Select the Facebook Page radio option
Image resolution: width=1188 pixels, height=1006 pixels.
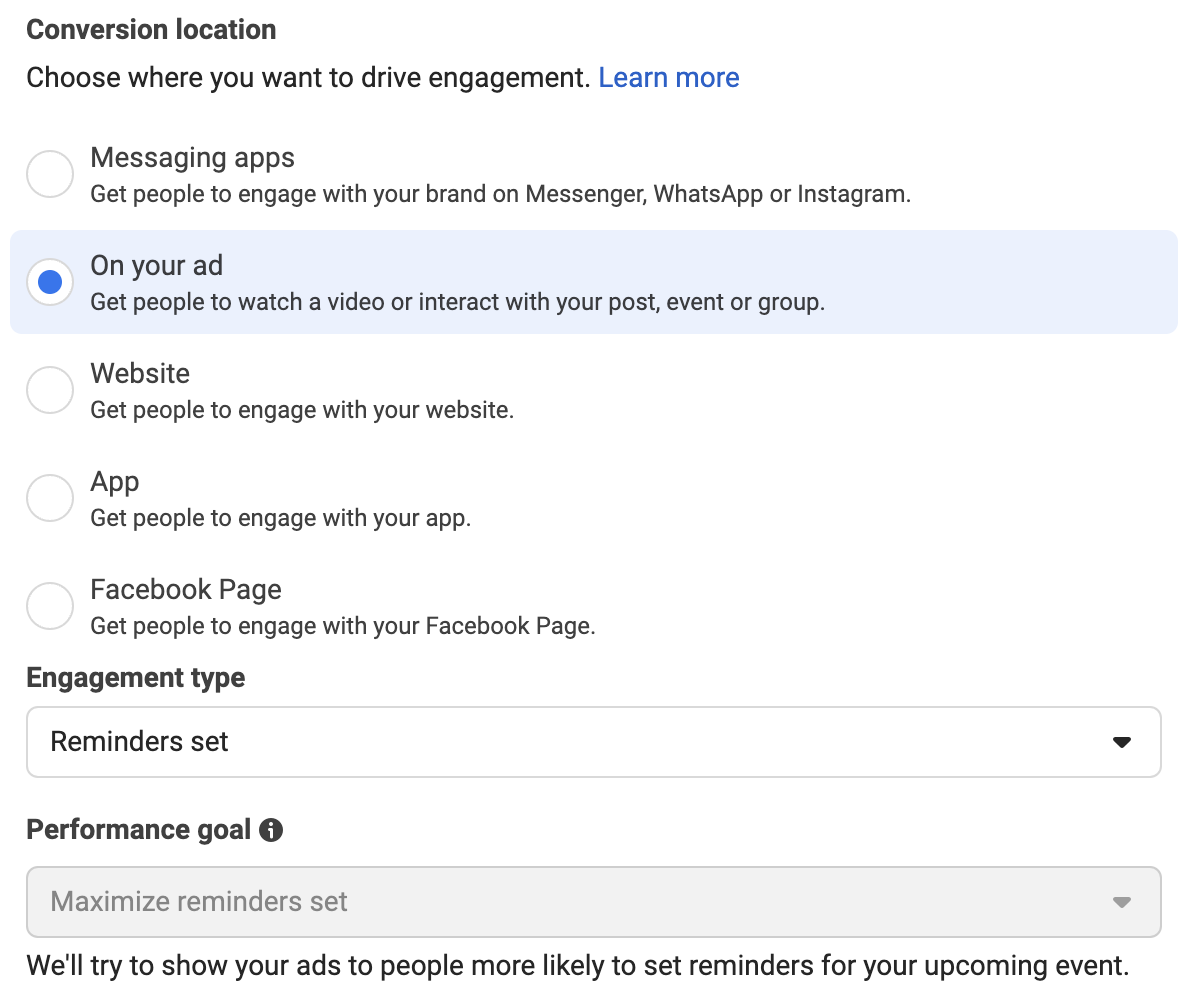(x=50, y=606)
